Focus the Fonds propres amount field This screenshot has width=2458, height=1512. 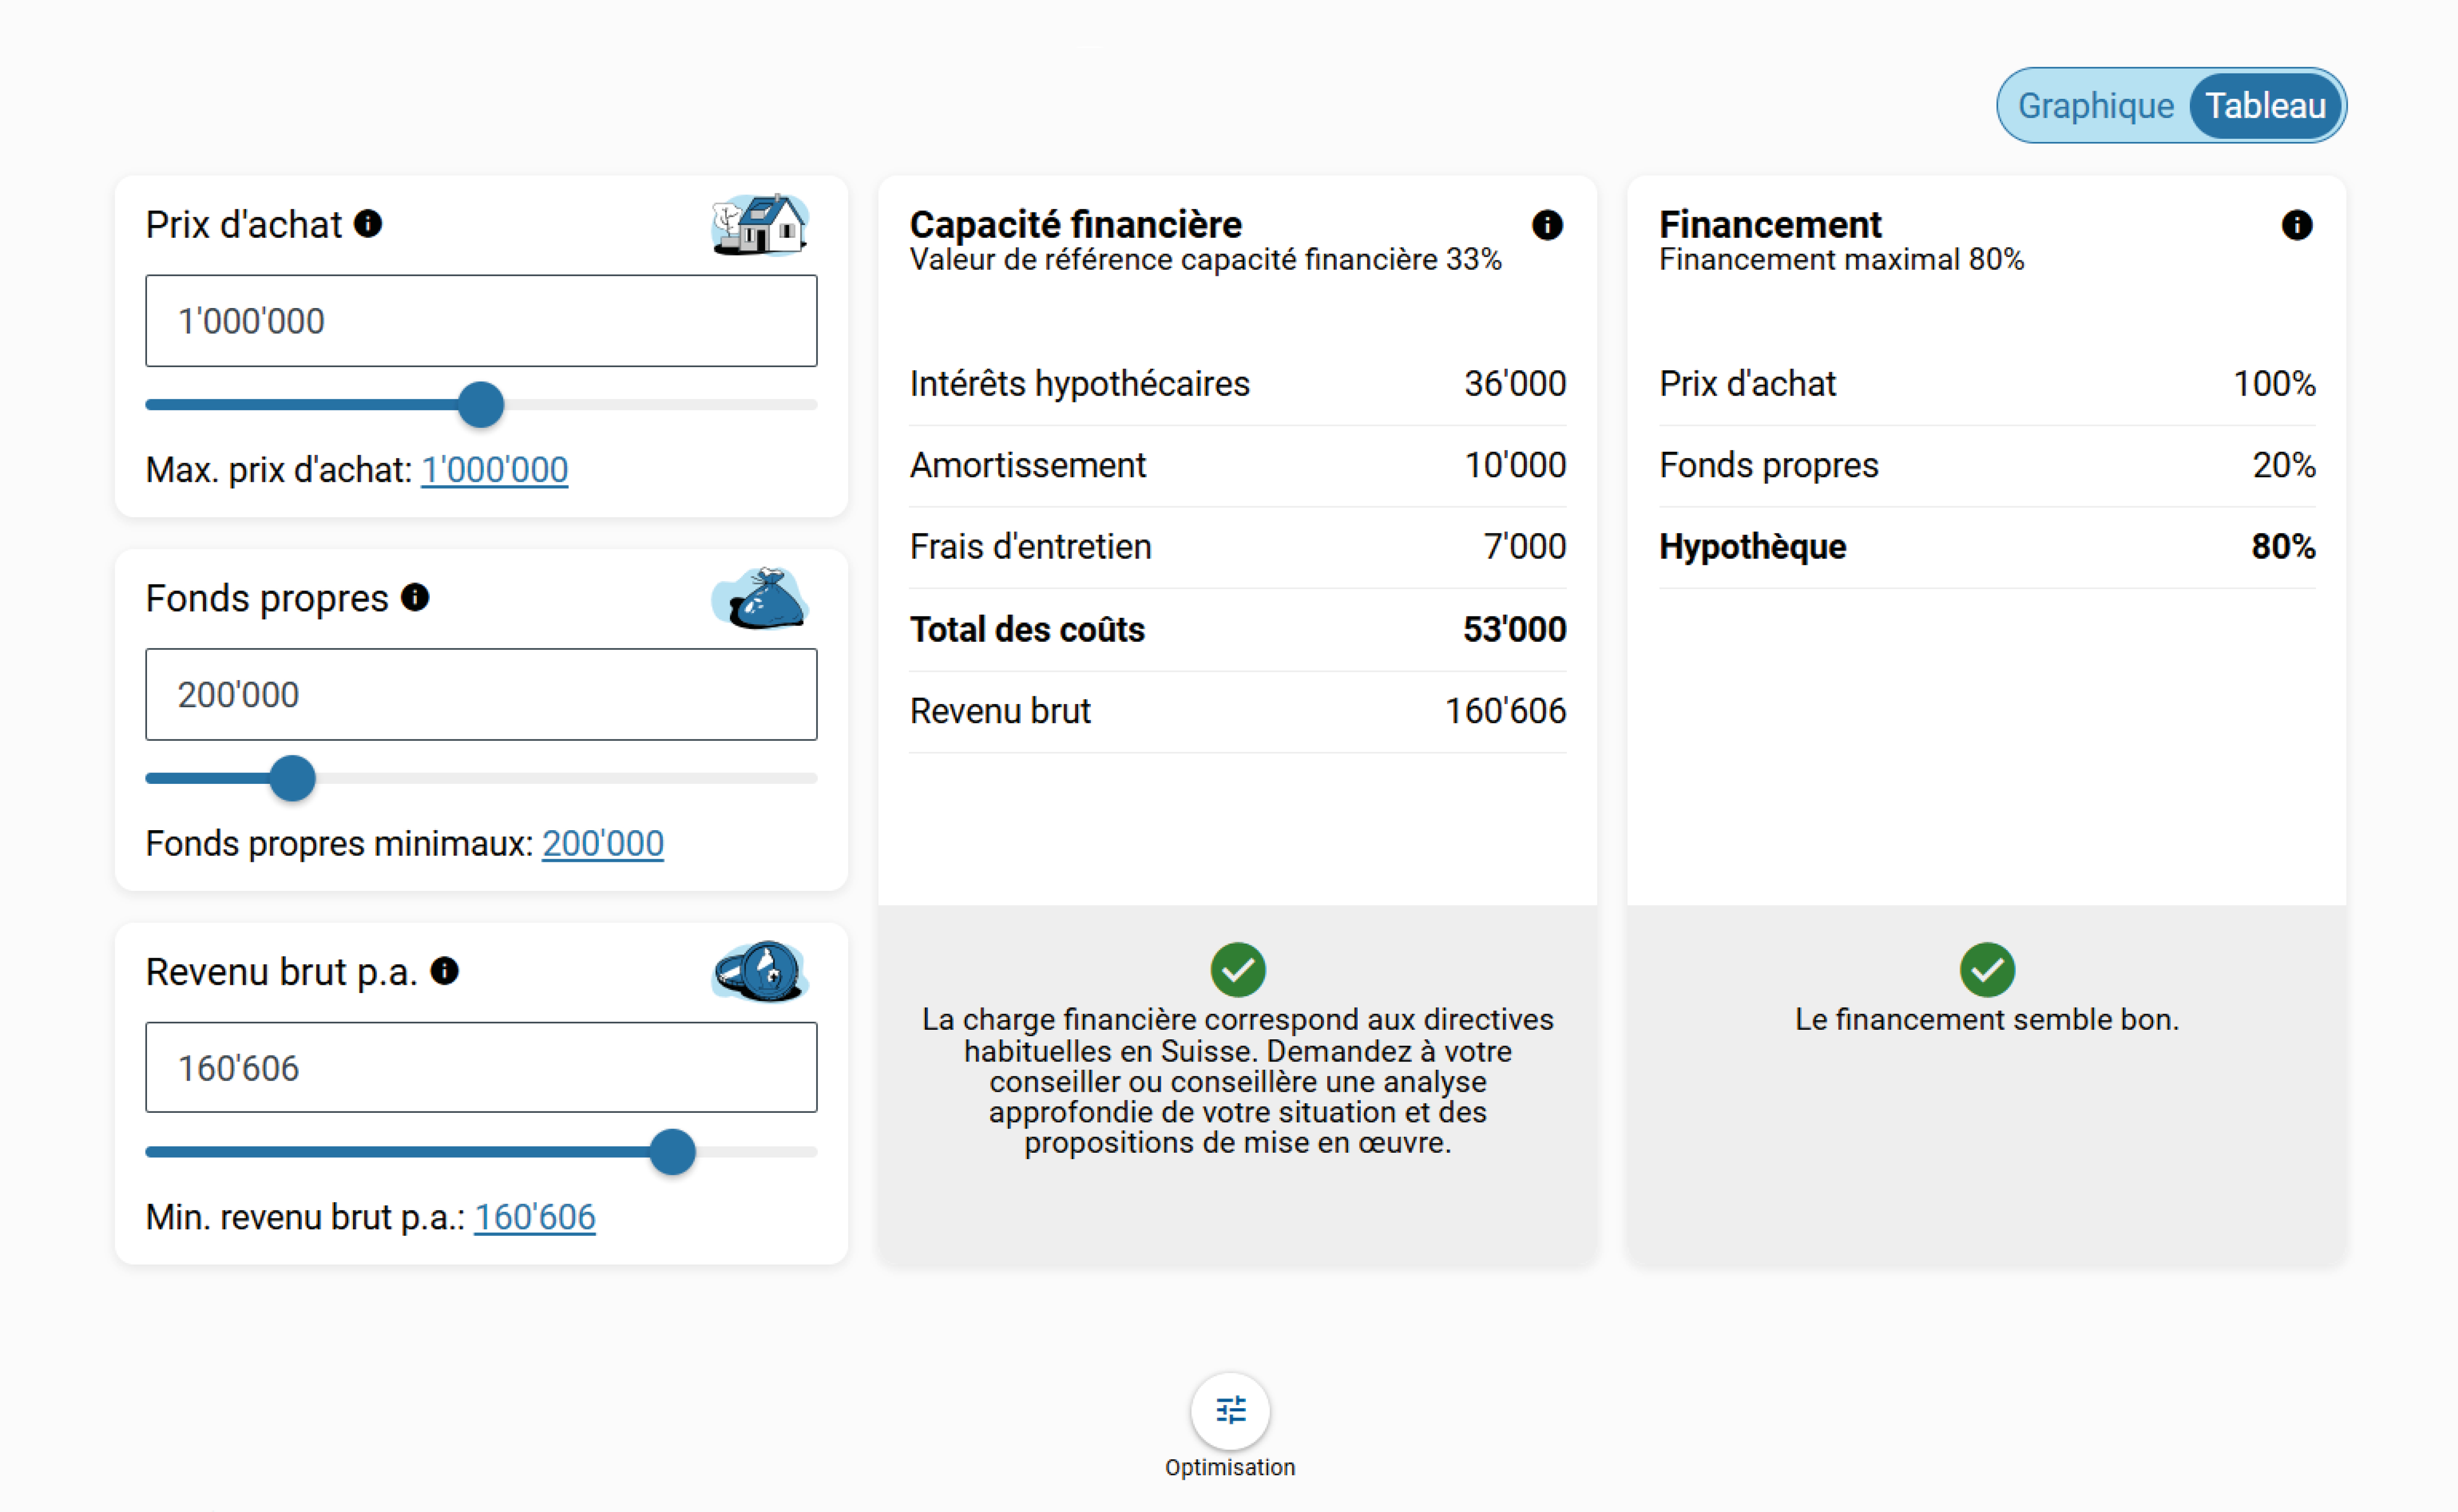tap(481, 694)
